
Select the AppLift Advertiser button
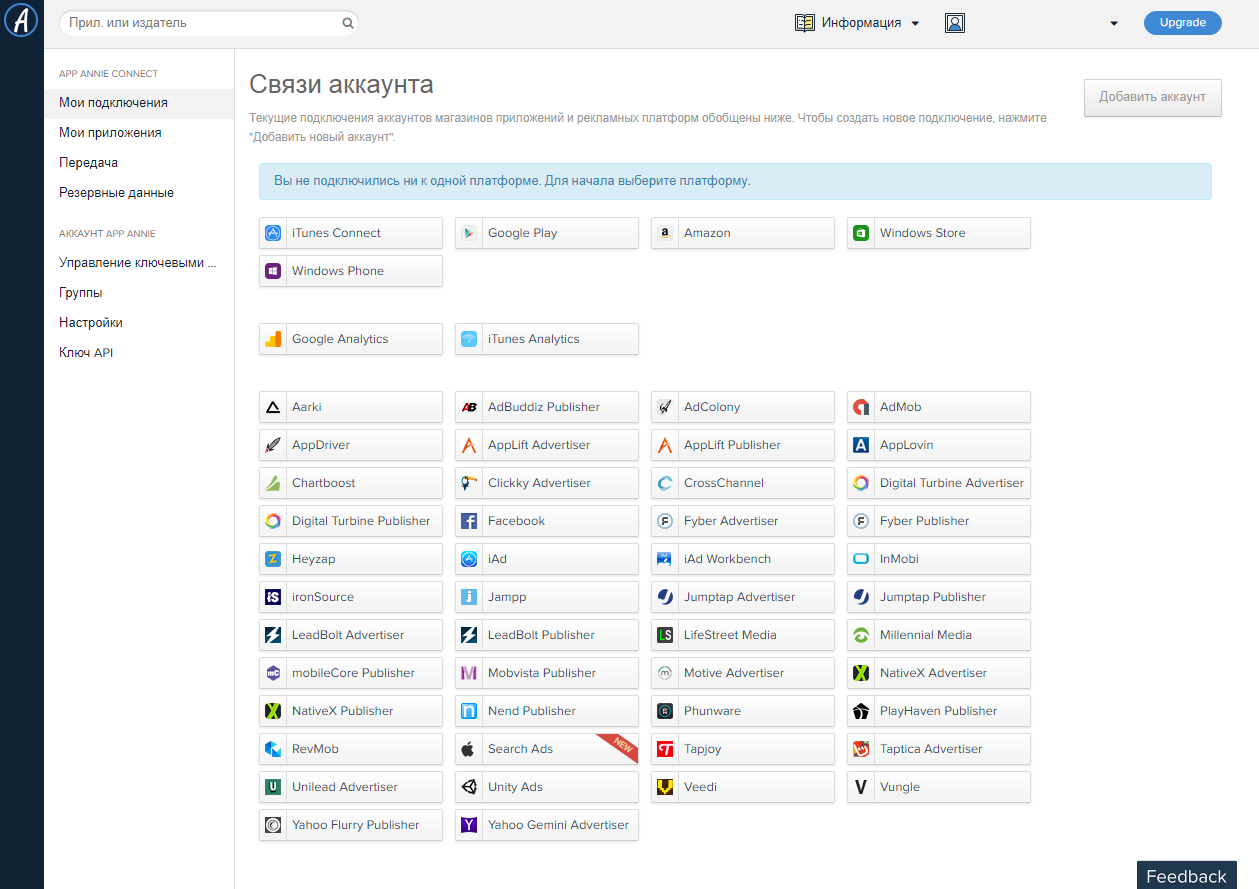546,445
